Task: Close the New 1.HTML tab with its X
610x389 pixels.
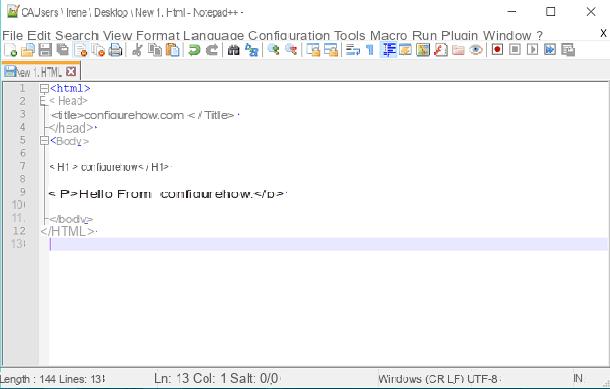Action: click(x=71, y=72)
